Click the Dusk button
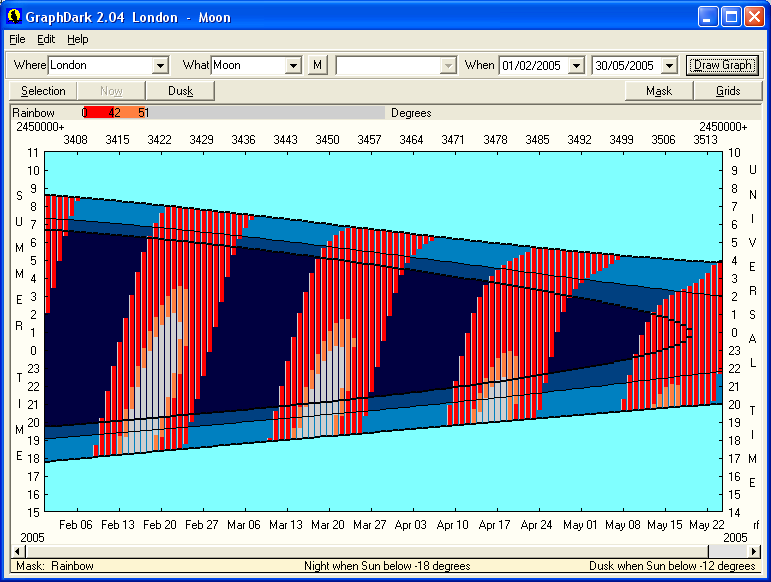 [x=181, y=91]
